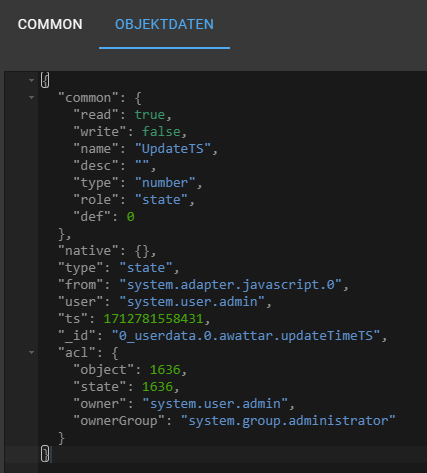Click the "system.group.administrator" ownerGroup value
This screenshot has width=427, height=473.
point(288,421)
